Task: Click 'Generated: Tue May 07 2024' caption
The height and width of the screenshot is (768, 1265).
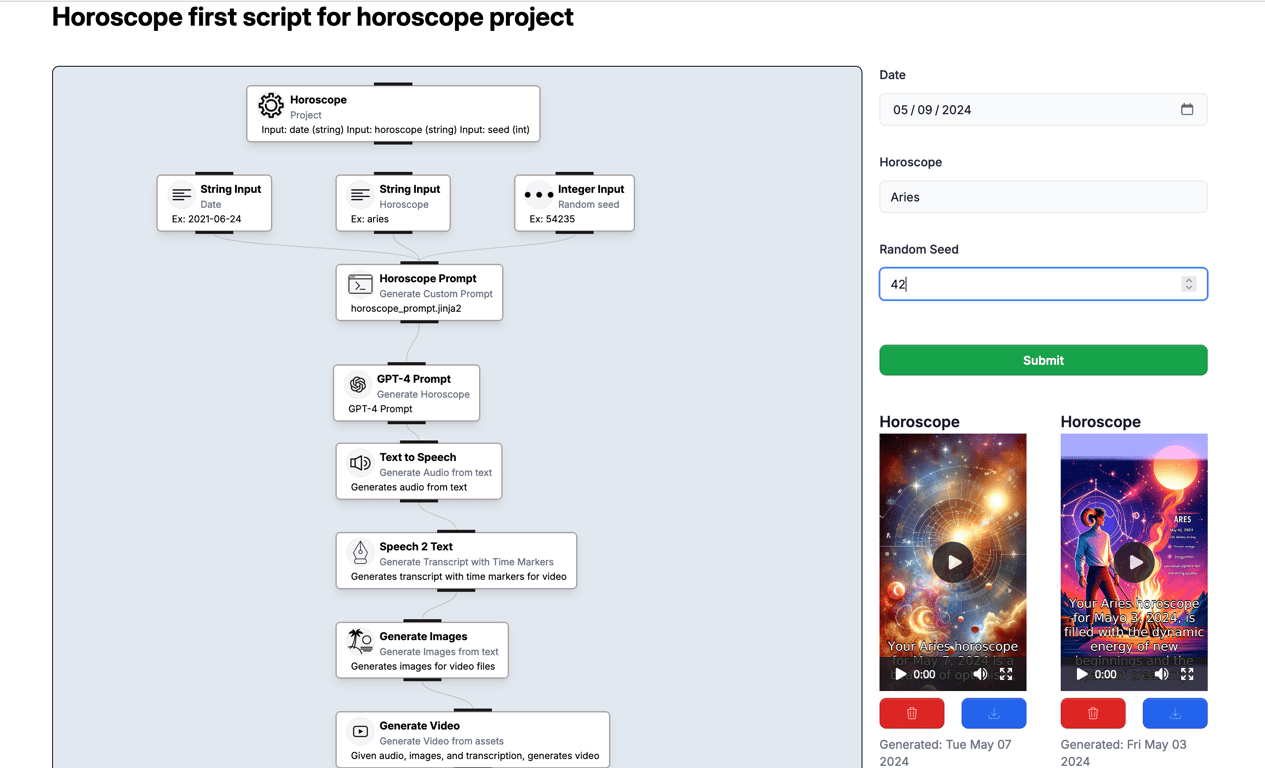Action: [x=945, y=752]
